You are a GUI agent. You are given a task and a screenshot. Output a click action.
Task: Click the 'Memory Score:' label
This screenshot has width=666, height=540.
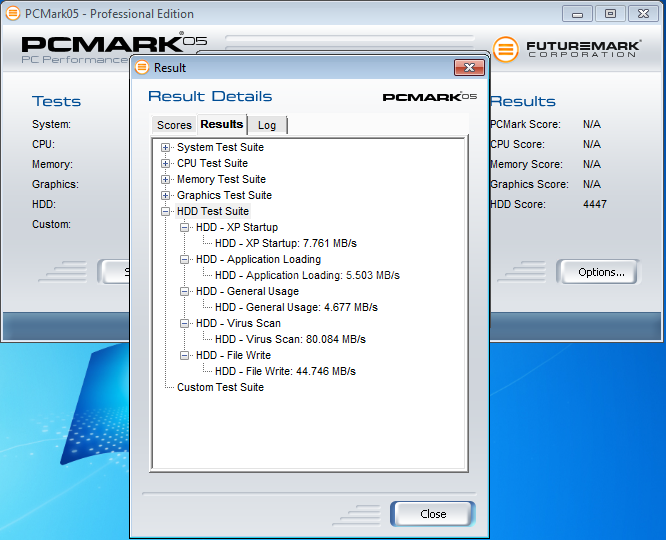527,164
